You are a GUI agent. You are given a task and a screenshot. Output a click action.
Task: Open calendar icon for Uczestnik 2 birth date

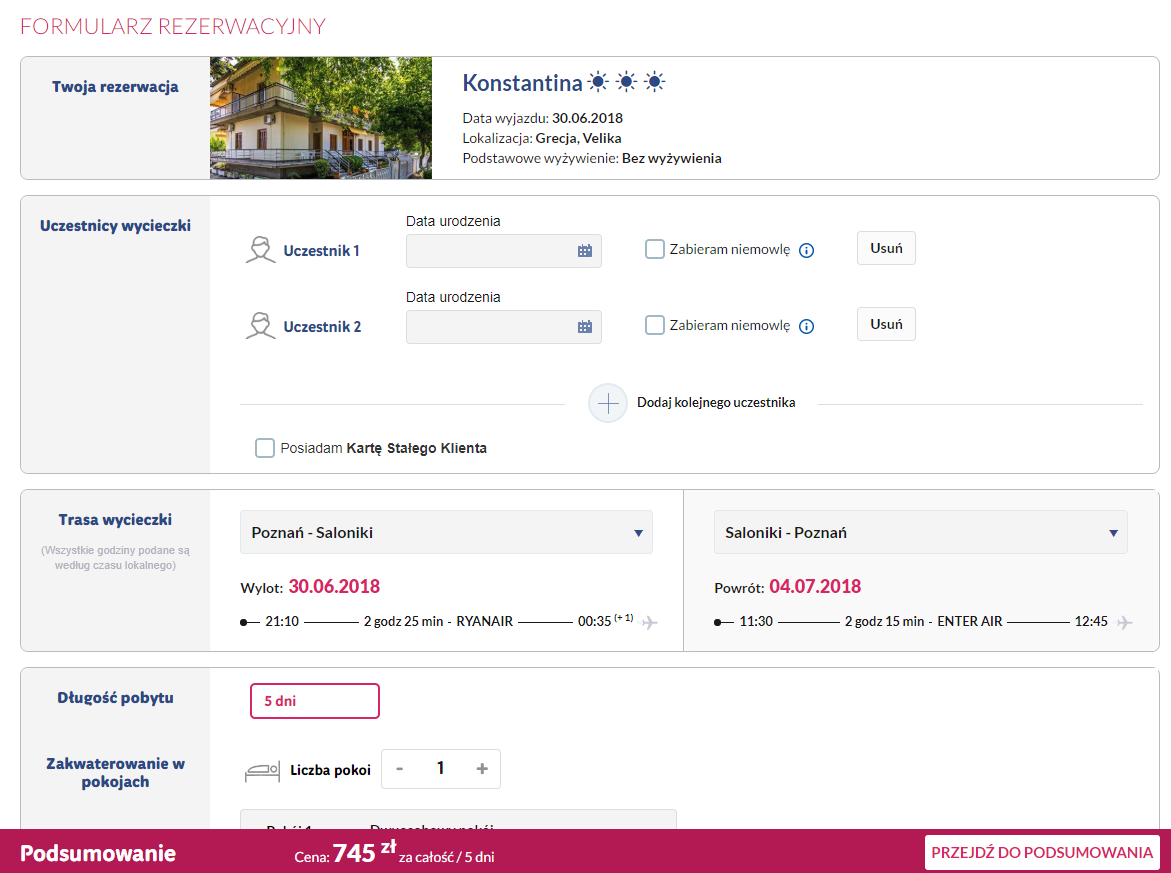pos(585,327)
